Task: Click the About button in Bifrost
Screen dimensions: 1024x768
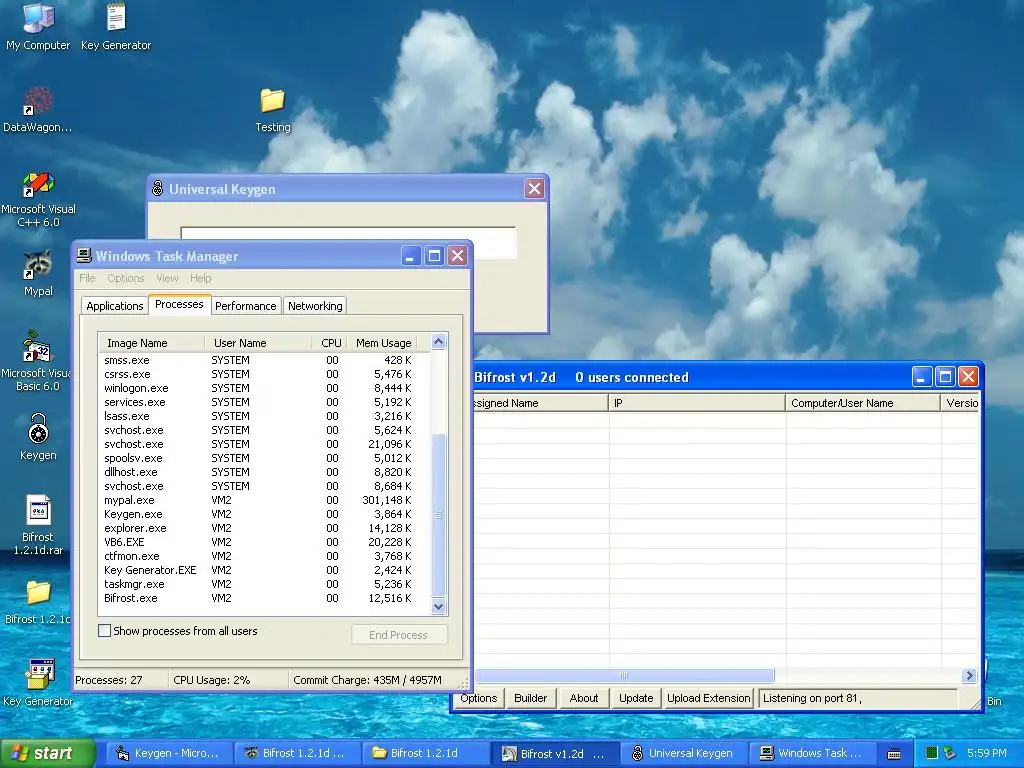Action: click(x=584, y=698)
